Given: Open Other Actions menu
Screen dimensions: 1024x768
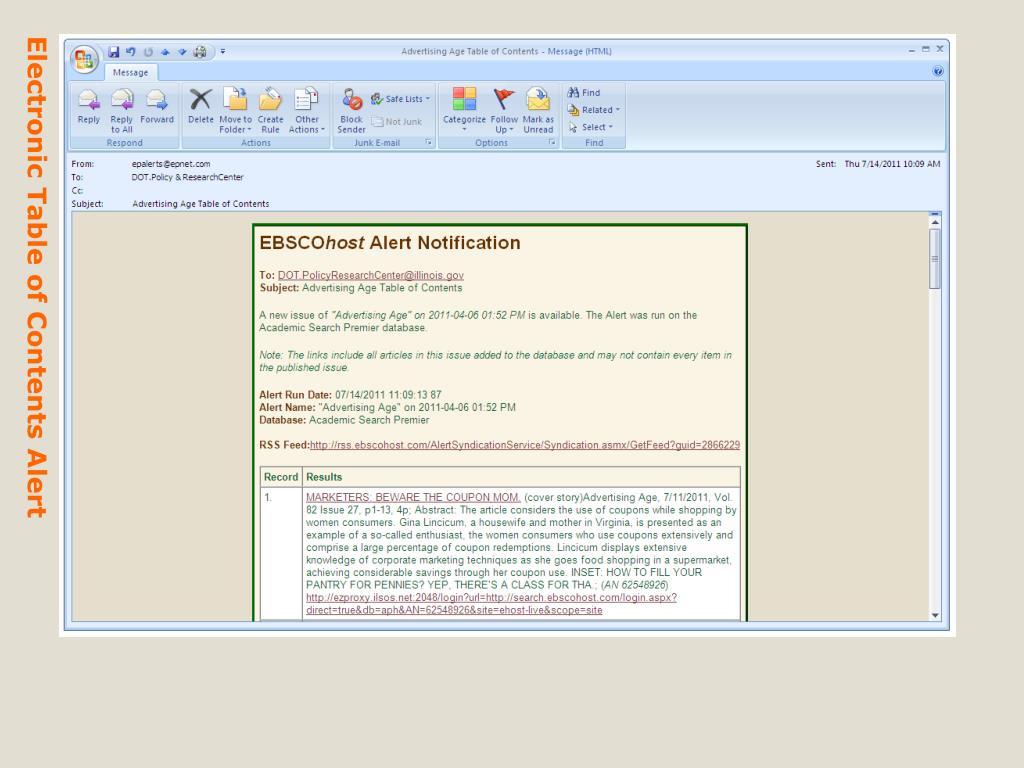Looking at the screenshot, I should (x=307, y=110).
